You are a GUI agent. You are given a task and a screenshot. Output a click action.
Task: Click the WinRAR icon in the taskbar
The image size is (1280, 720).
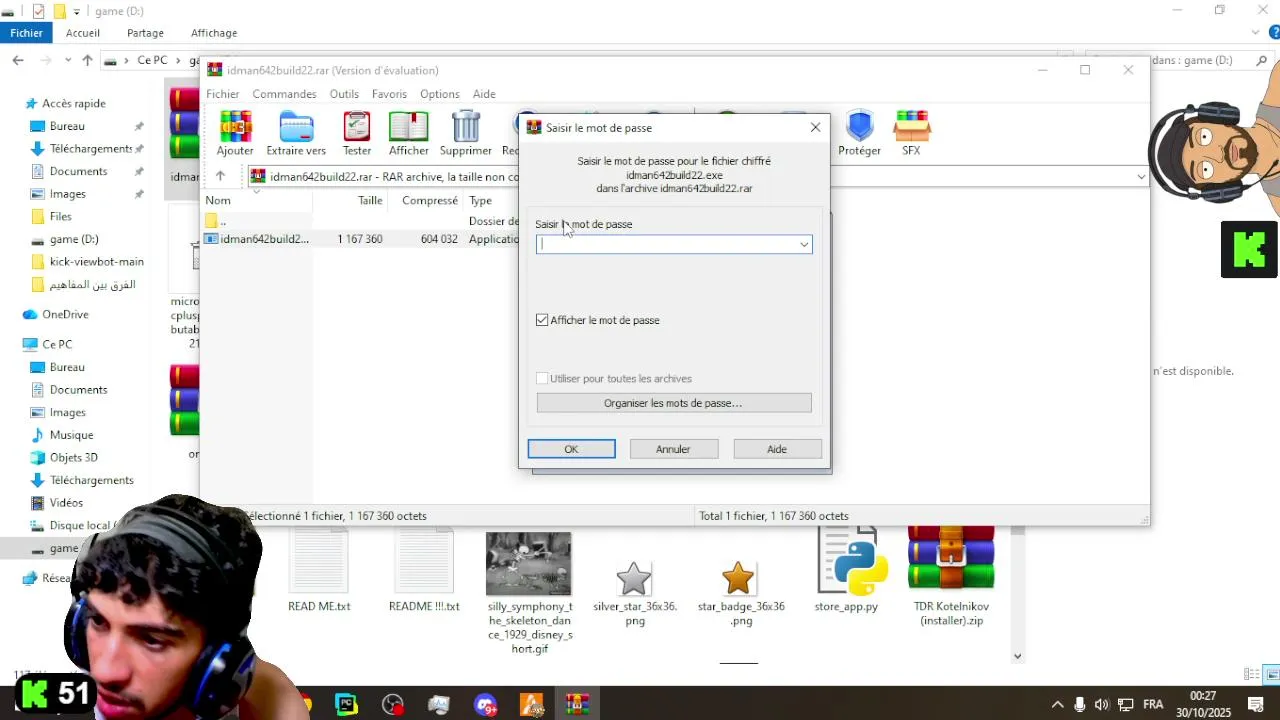tap(577, 705)
